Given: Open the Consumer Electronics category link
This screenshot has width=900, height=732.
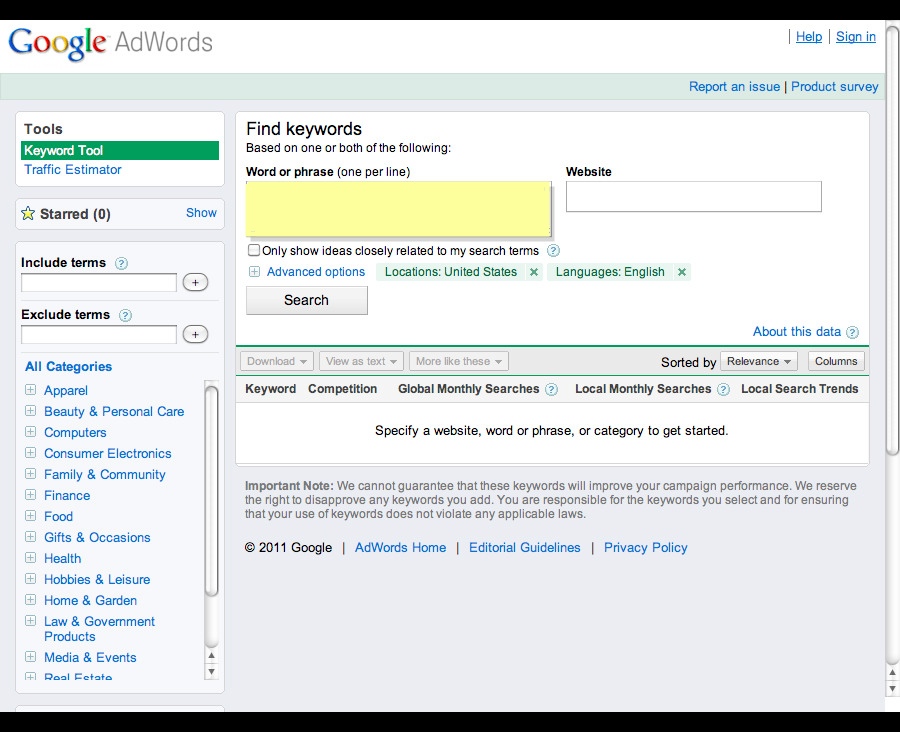Looking at the screenshot, I should coord(108,454).
